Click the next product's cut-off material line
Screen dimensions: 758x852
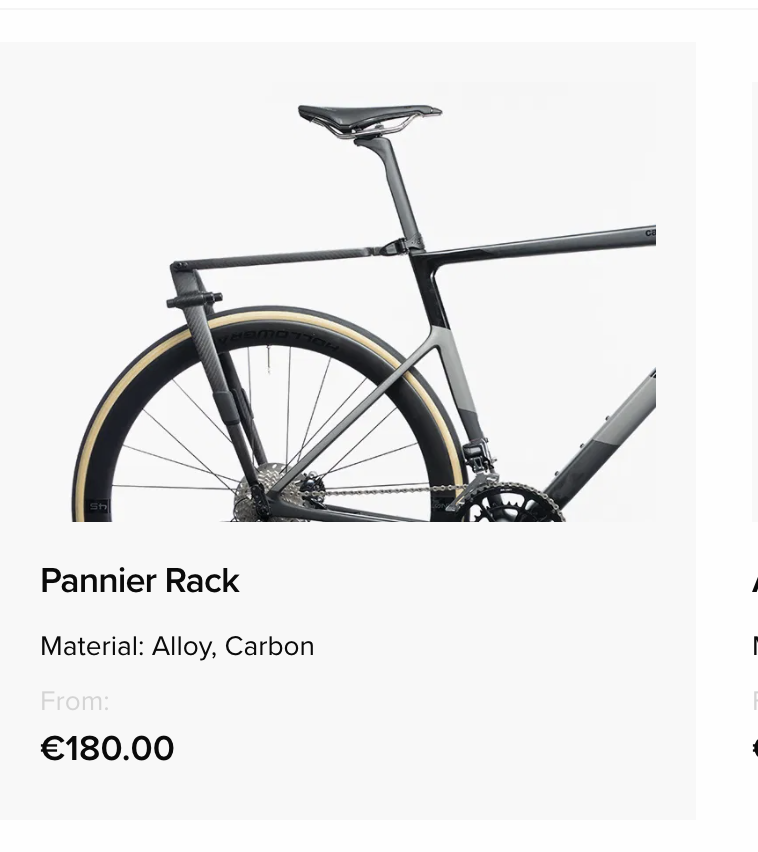click(755, 646)
